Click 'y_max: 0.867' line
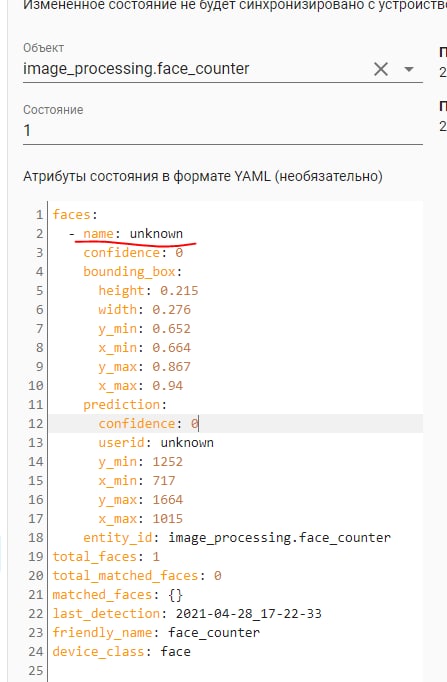This screenshot has width=447, height=682. (x=144, y=367)
